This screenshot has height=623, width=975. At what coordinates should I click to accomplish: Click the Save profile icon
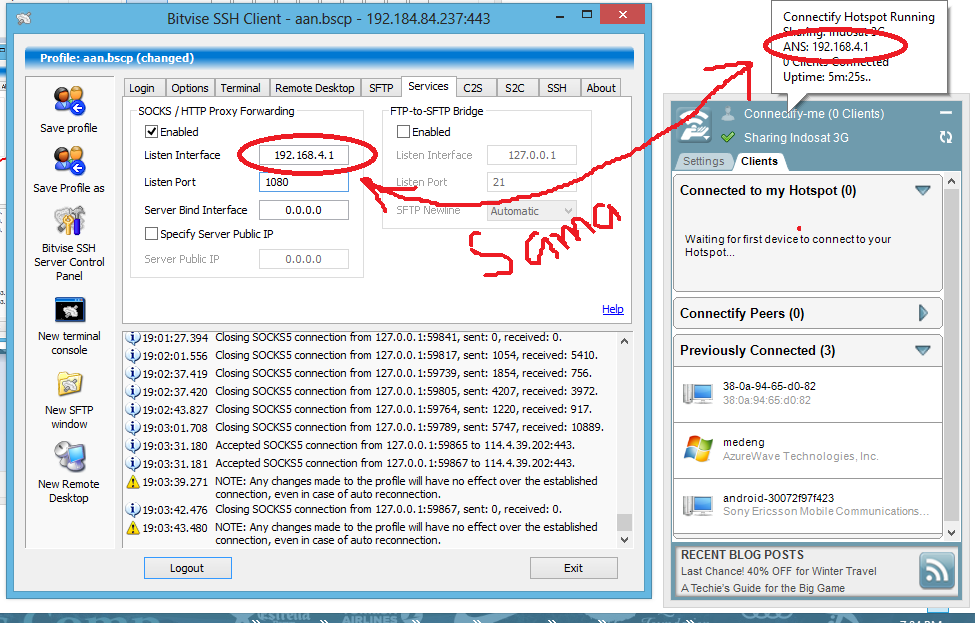click(x=69, y=101)
